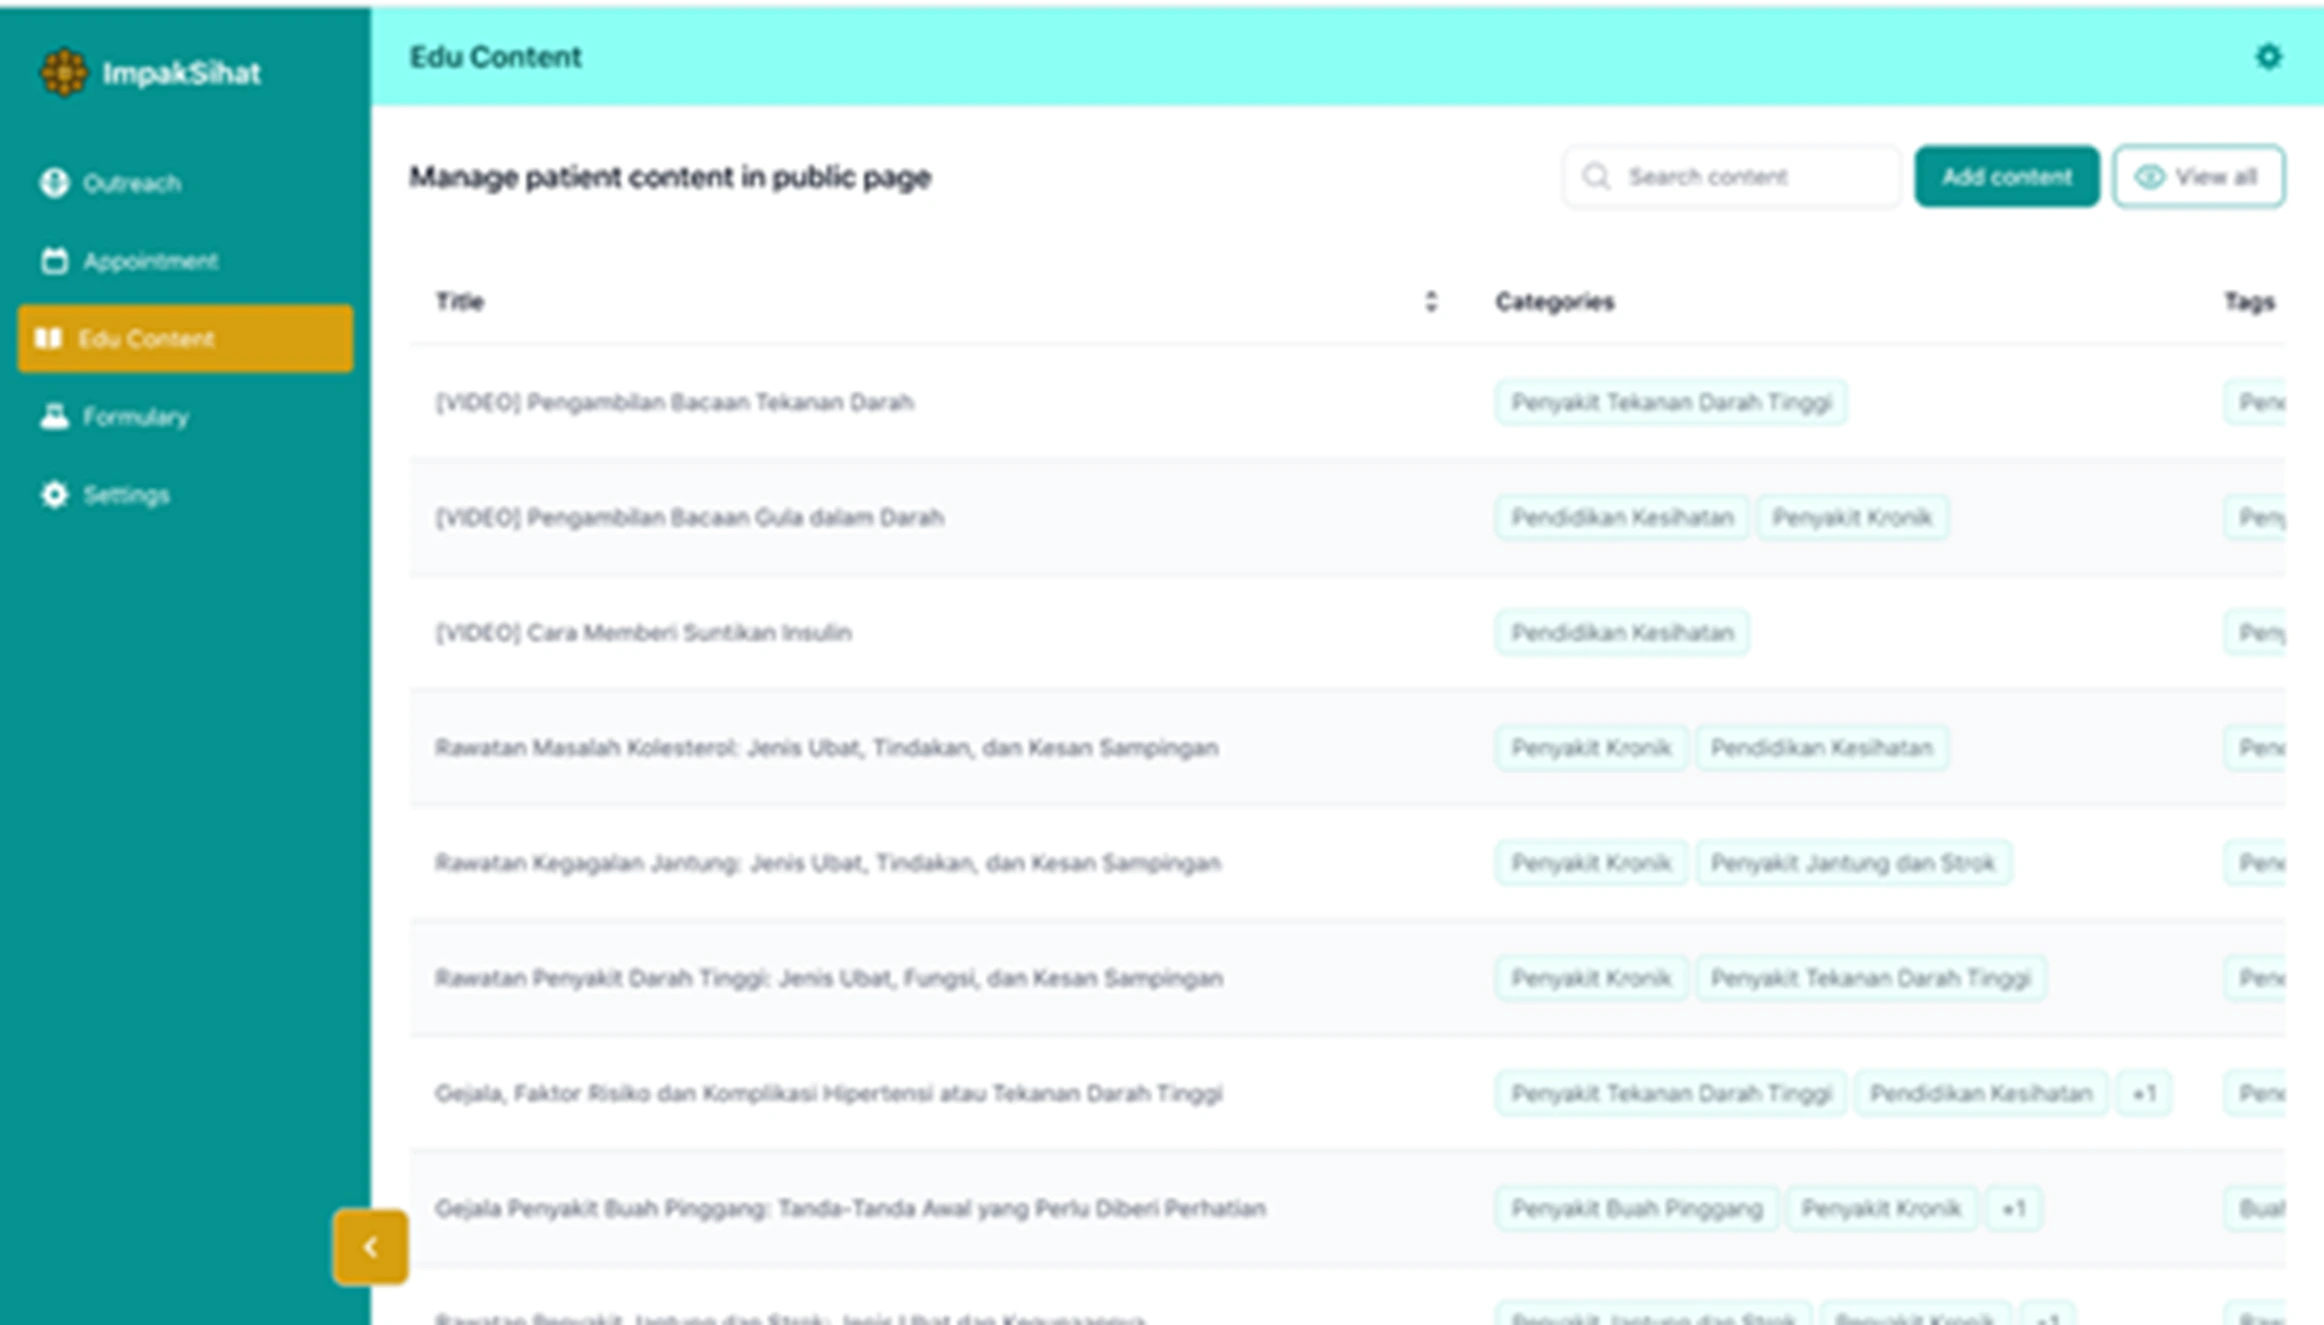This screenshot has height=1325, width=2324.
Task: Select the Penyakit Tekanan Darah Tinggi tag in first row
Action: [1670, 402]
